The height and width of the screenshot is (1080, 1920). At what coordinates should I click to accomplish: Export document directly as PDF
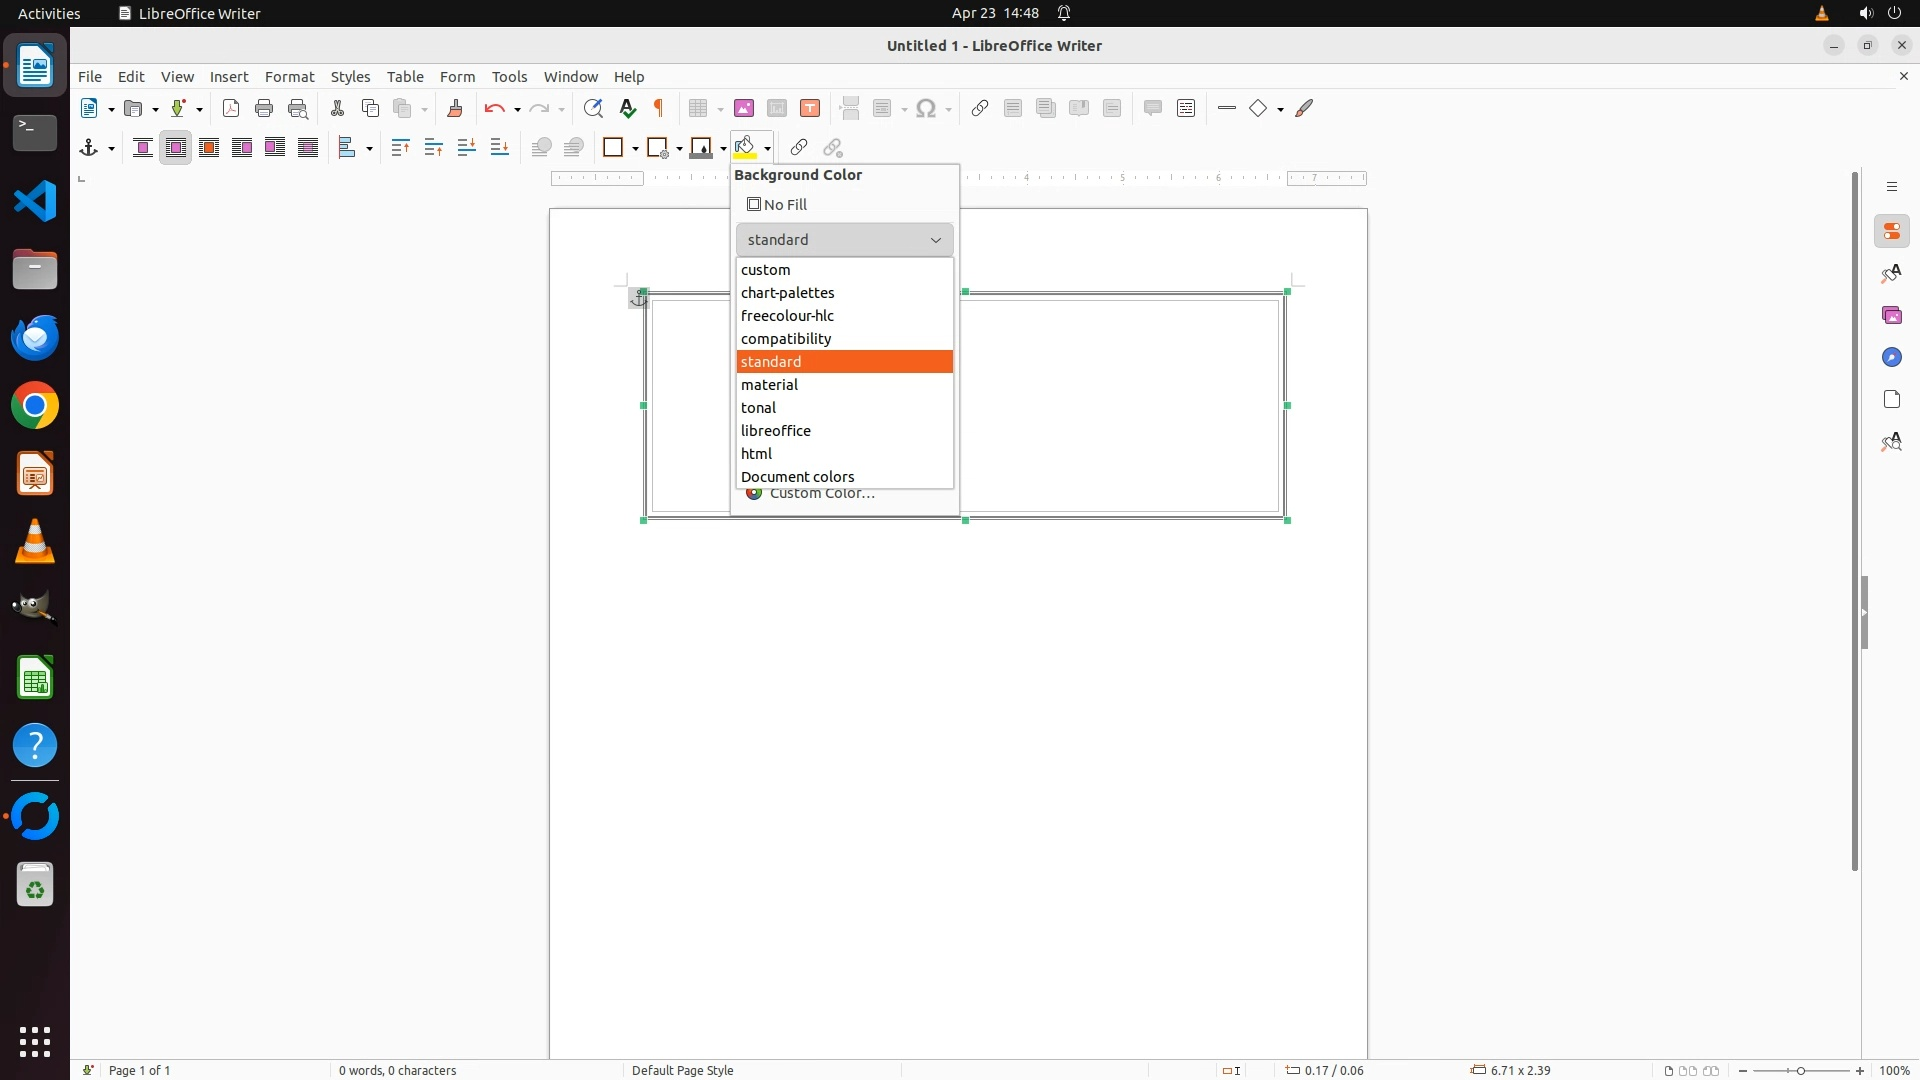coord(231,109)
